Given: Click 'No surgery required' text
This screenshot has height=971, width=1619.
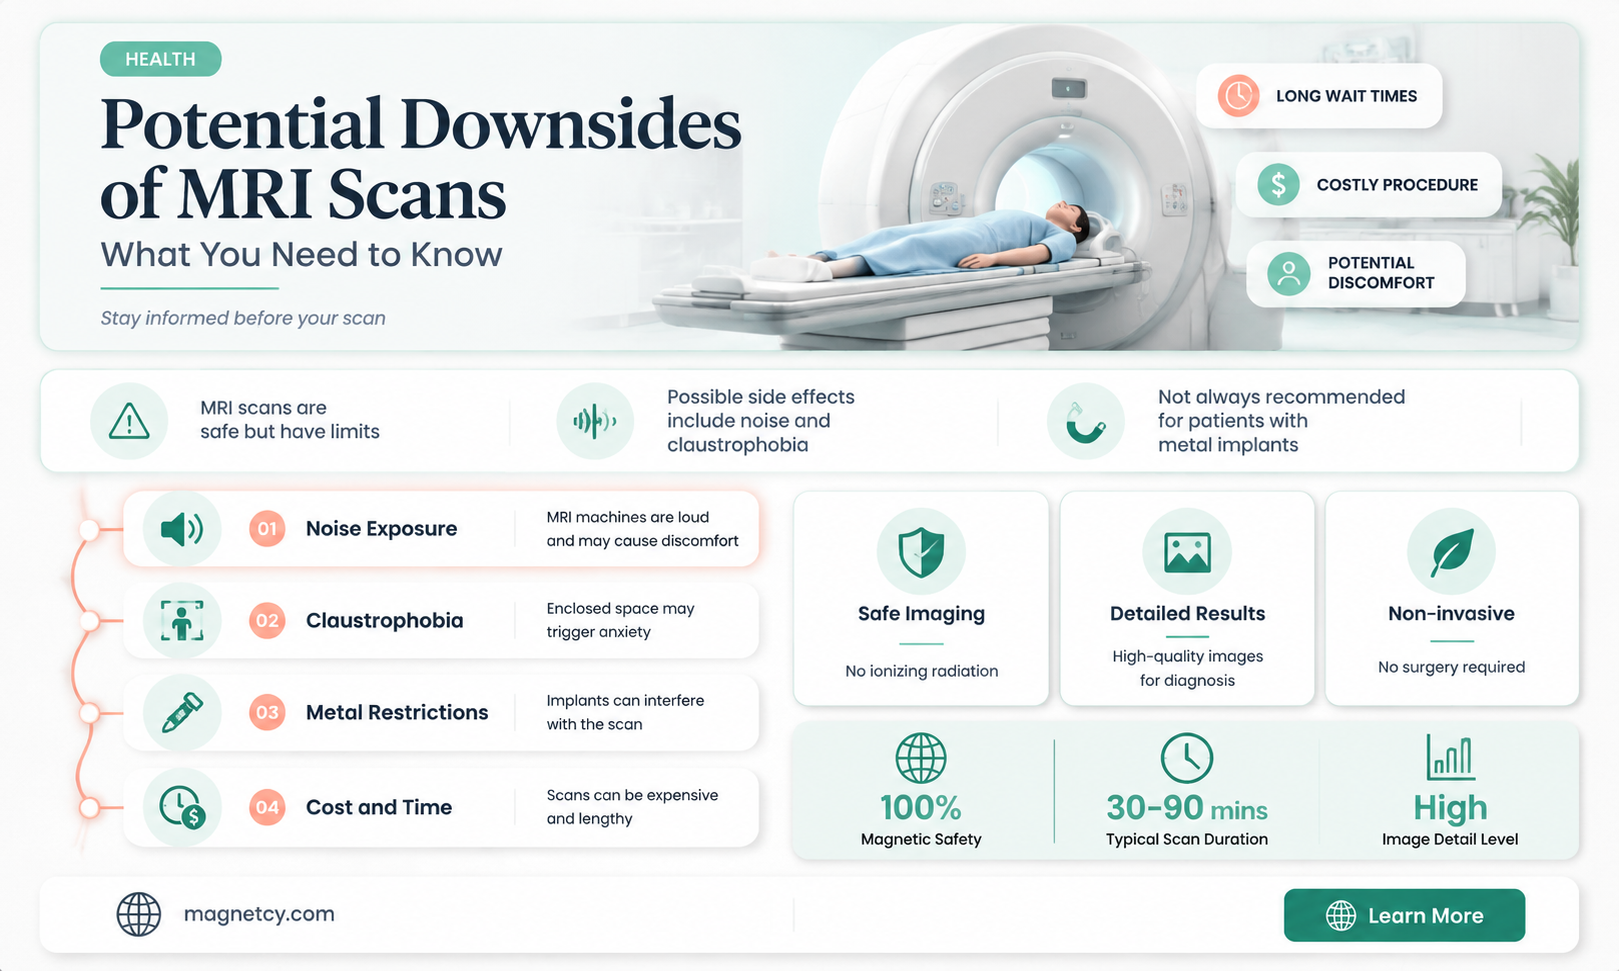Looking at the screenshot, I should [1451, 667].
